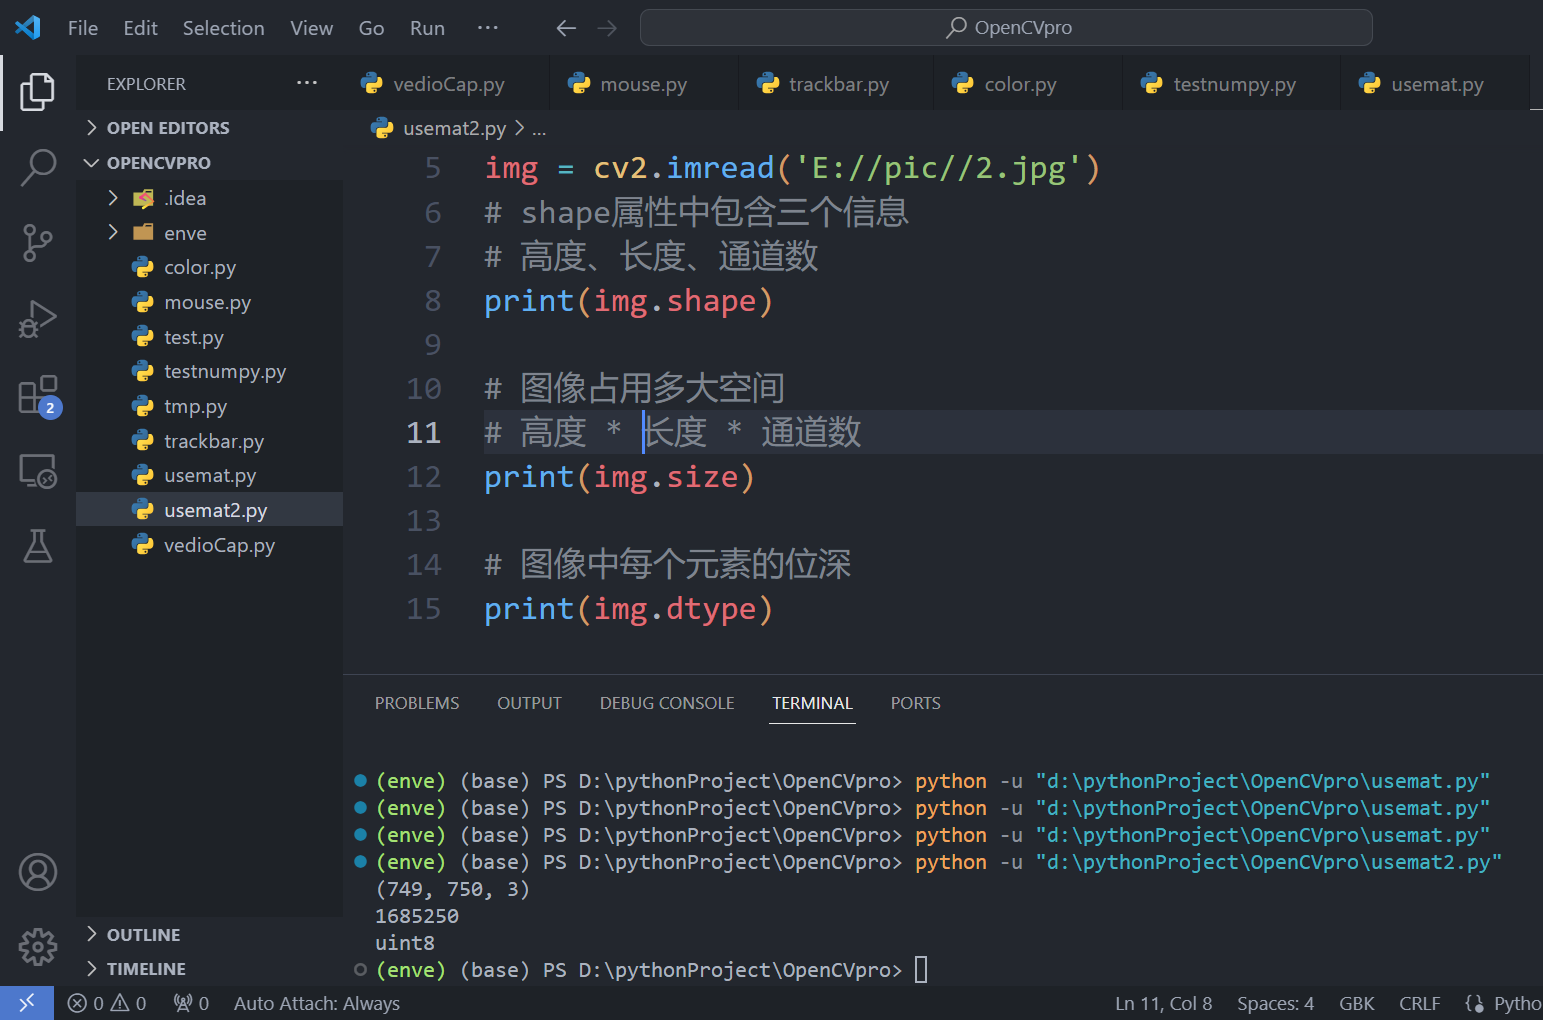
Task: Open the File menu
Action: (x=83, y=28)
